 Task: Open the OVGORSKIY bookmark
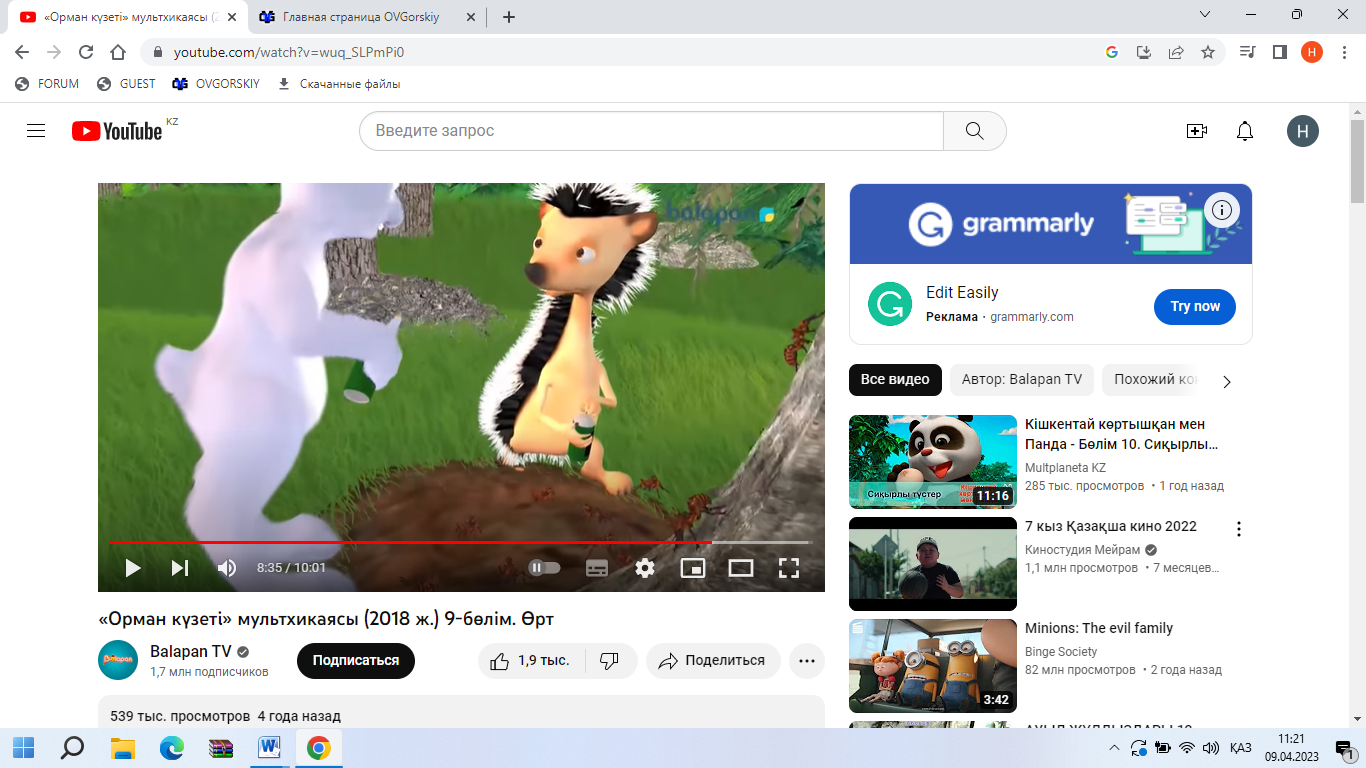(216, 84)
